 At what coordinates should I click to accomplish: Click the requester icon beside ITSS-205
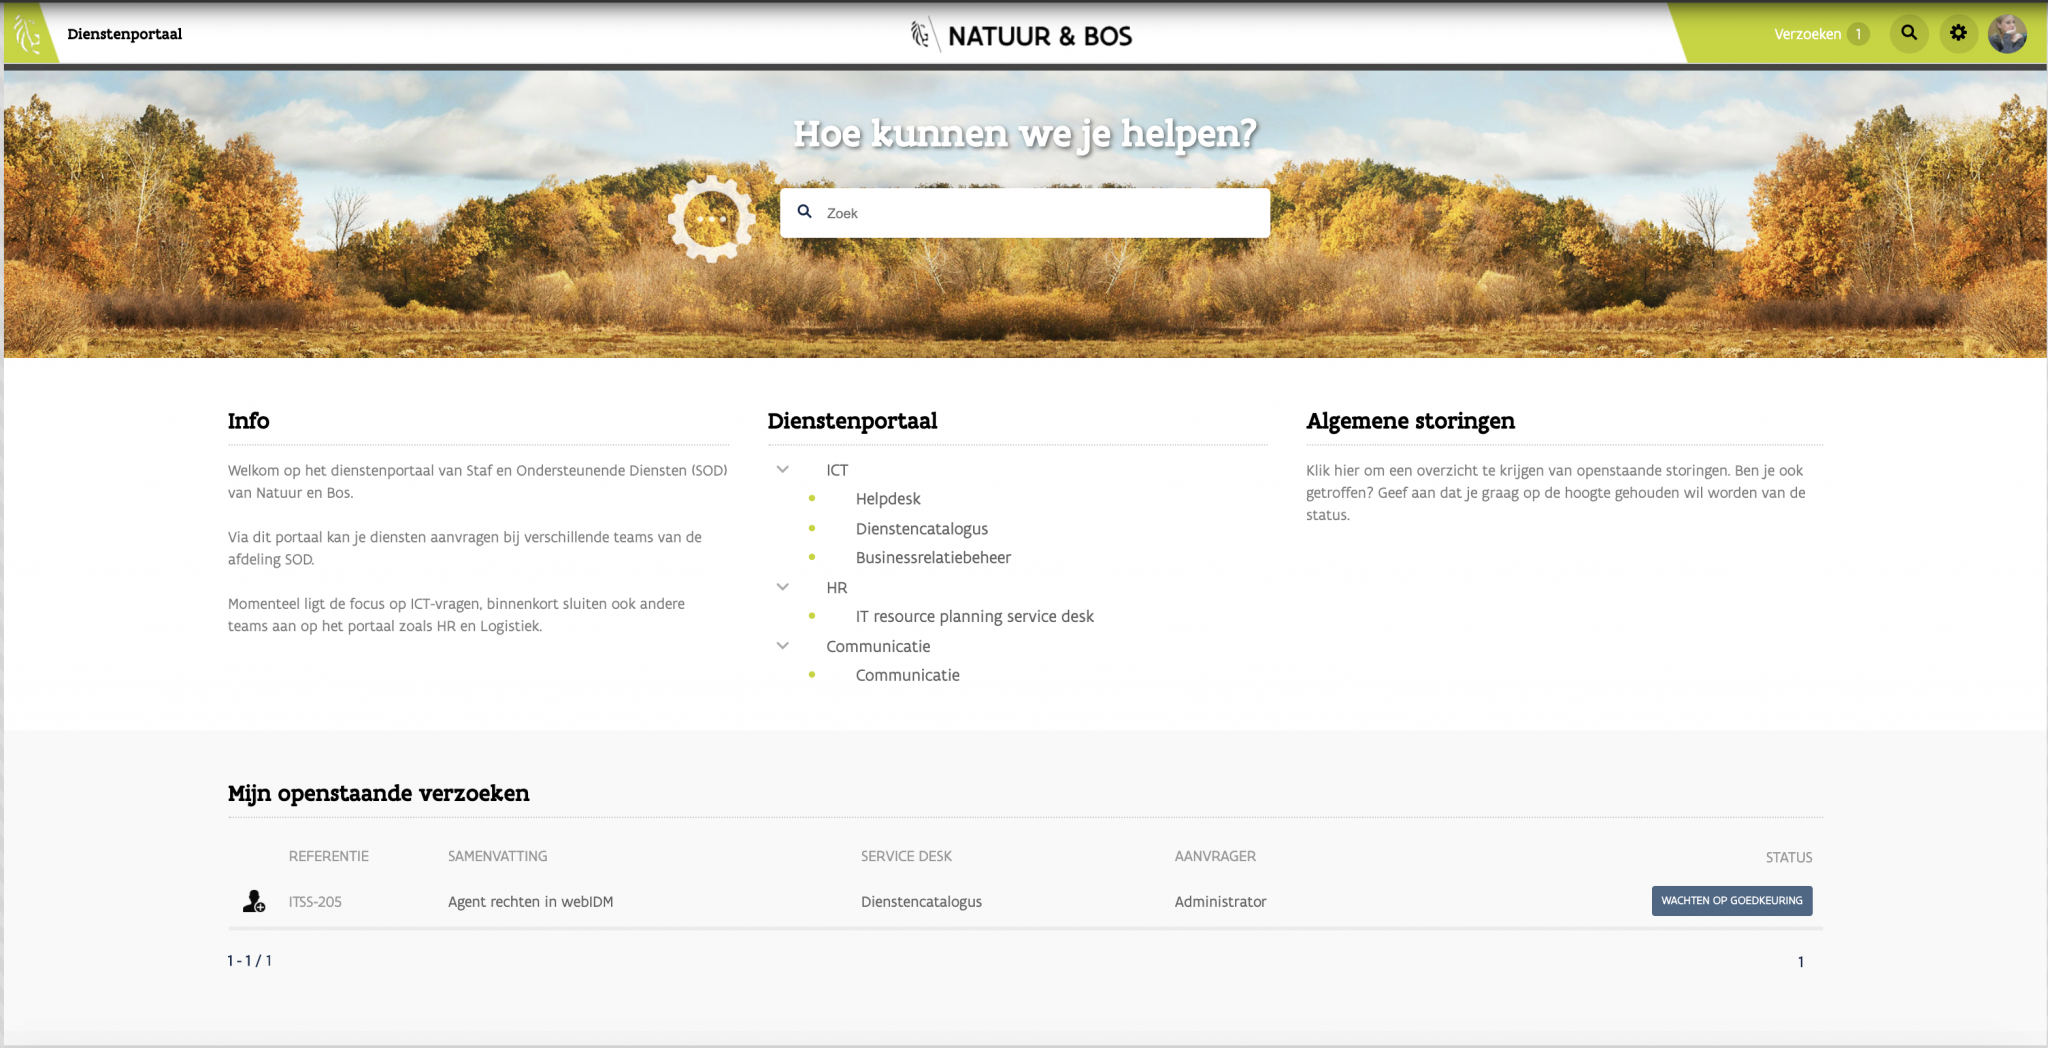pyautogui.click(x=252, y=901)
